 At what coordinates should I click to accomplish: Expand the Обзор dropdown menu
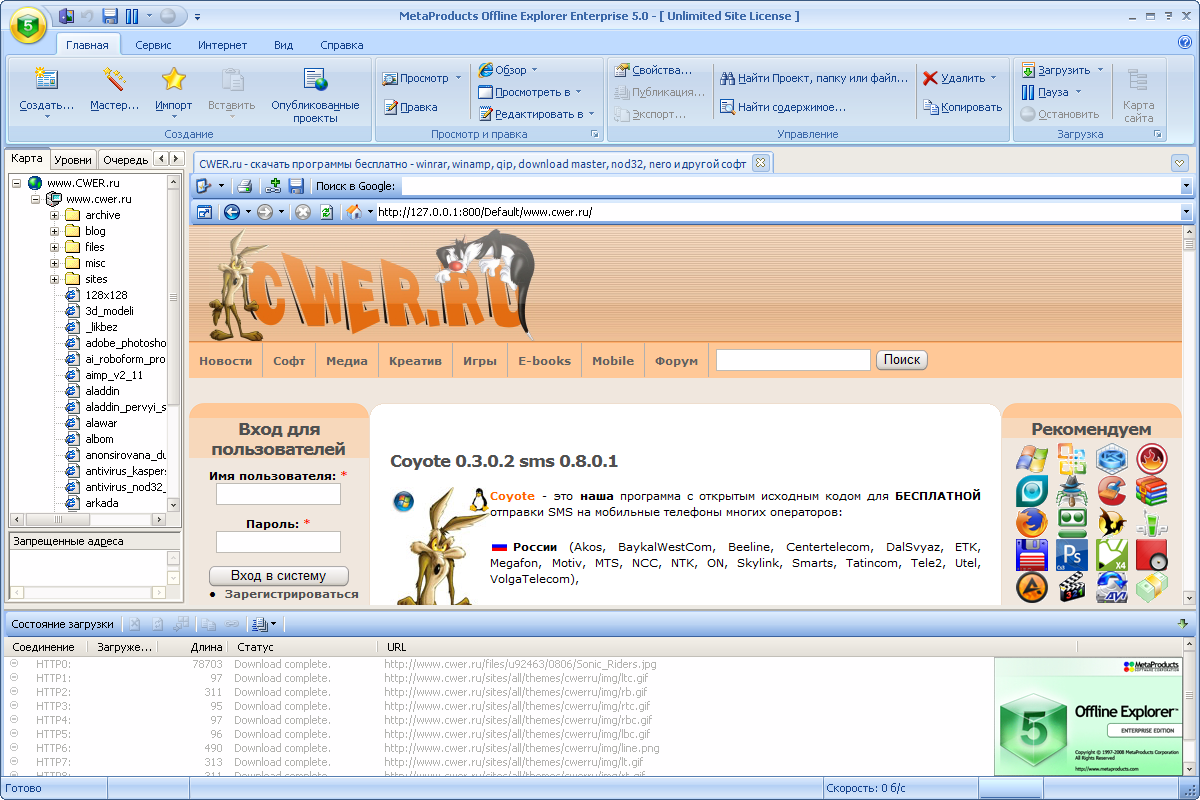[534, 70]
